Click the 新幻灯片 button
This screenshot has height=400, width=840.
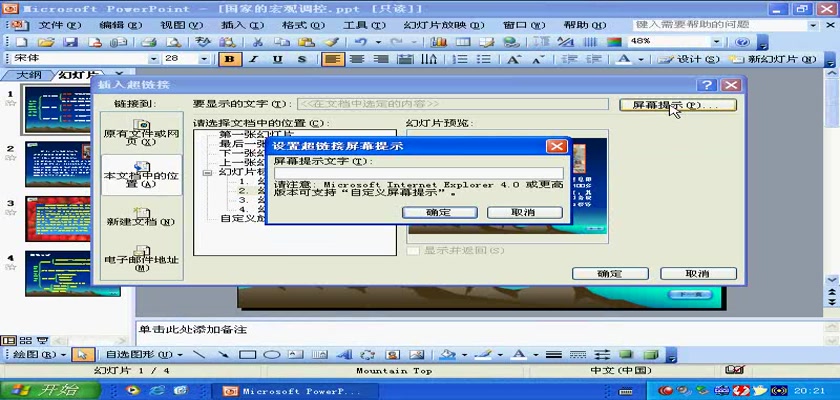[775, 59]
